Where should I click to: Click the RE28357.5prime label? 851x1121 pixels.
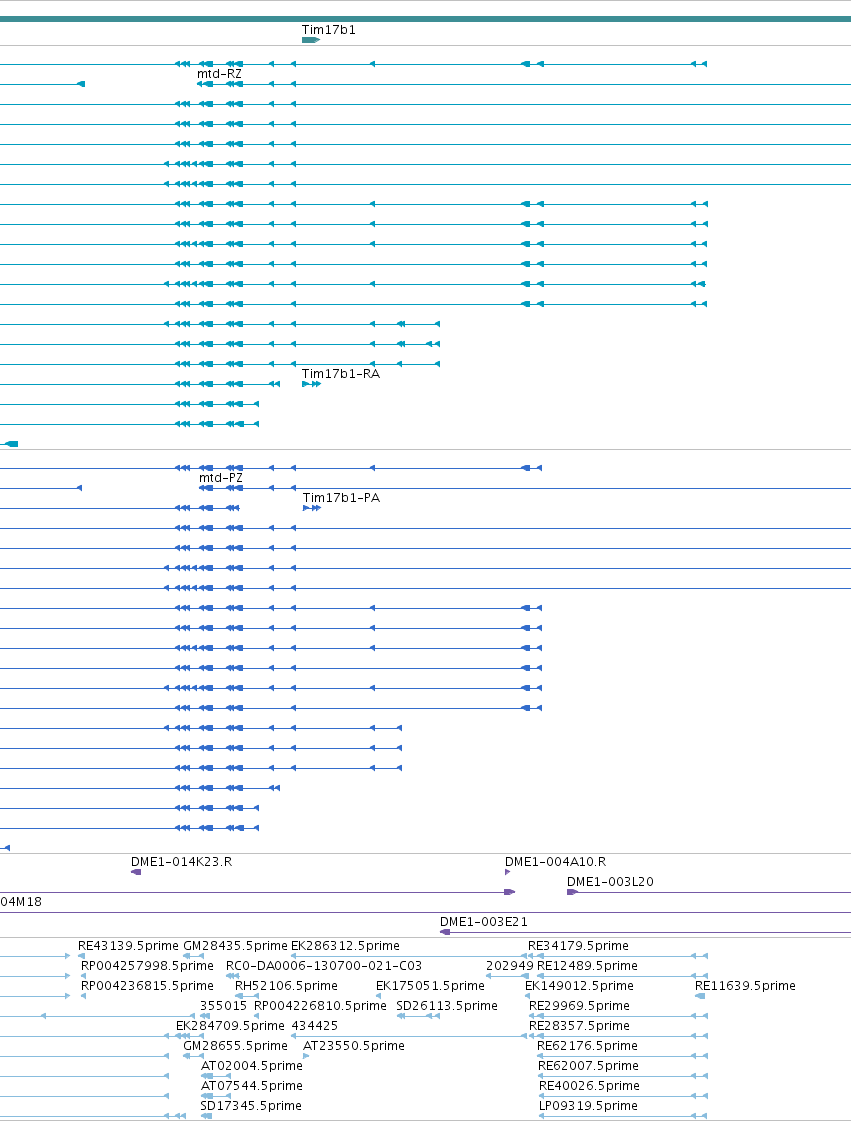[x=579, y=1026]
